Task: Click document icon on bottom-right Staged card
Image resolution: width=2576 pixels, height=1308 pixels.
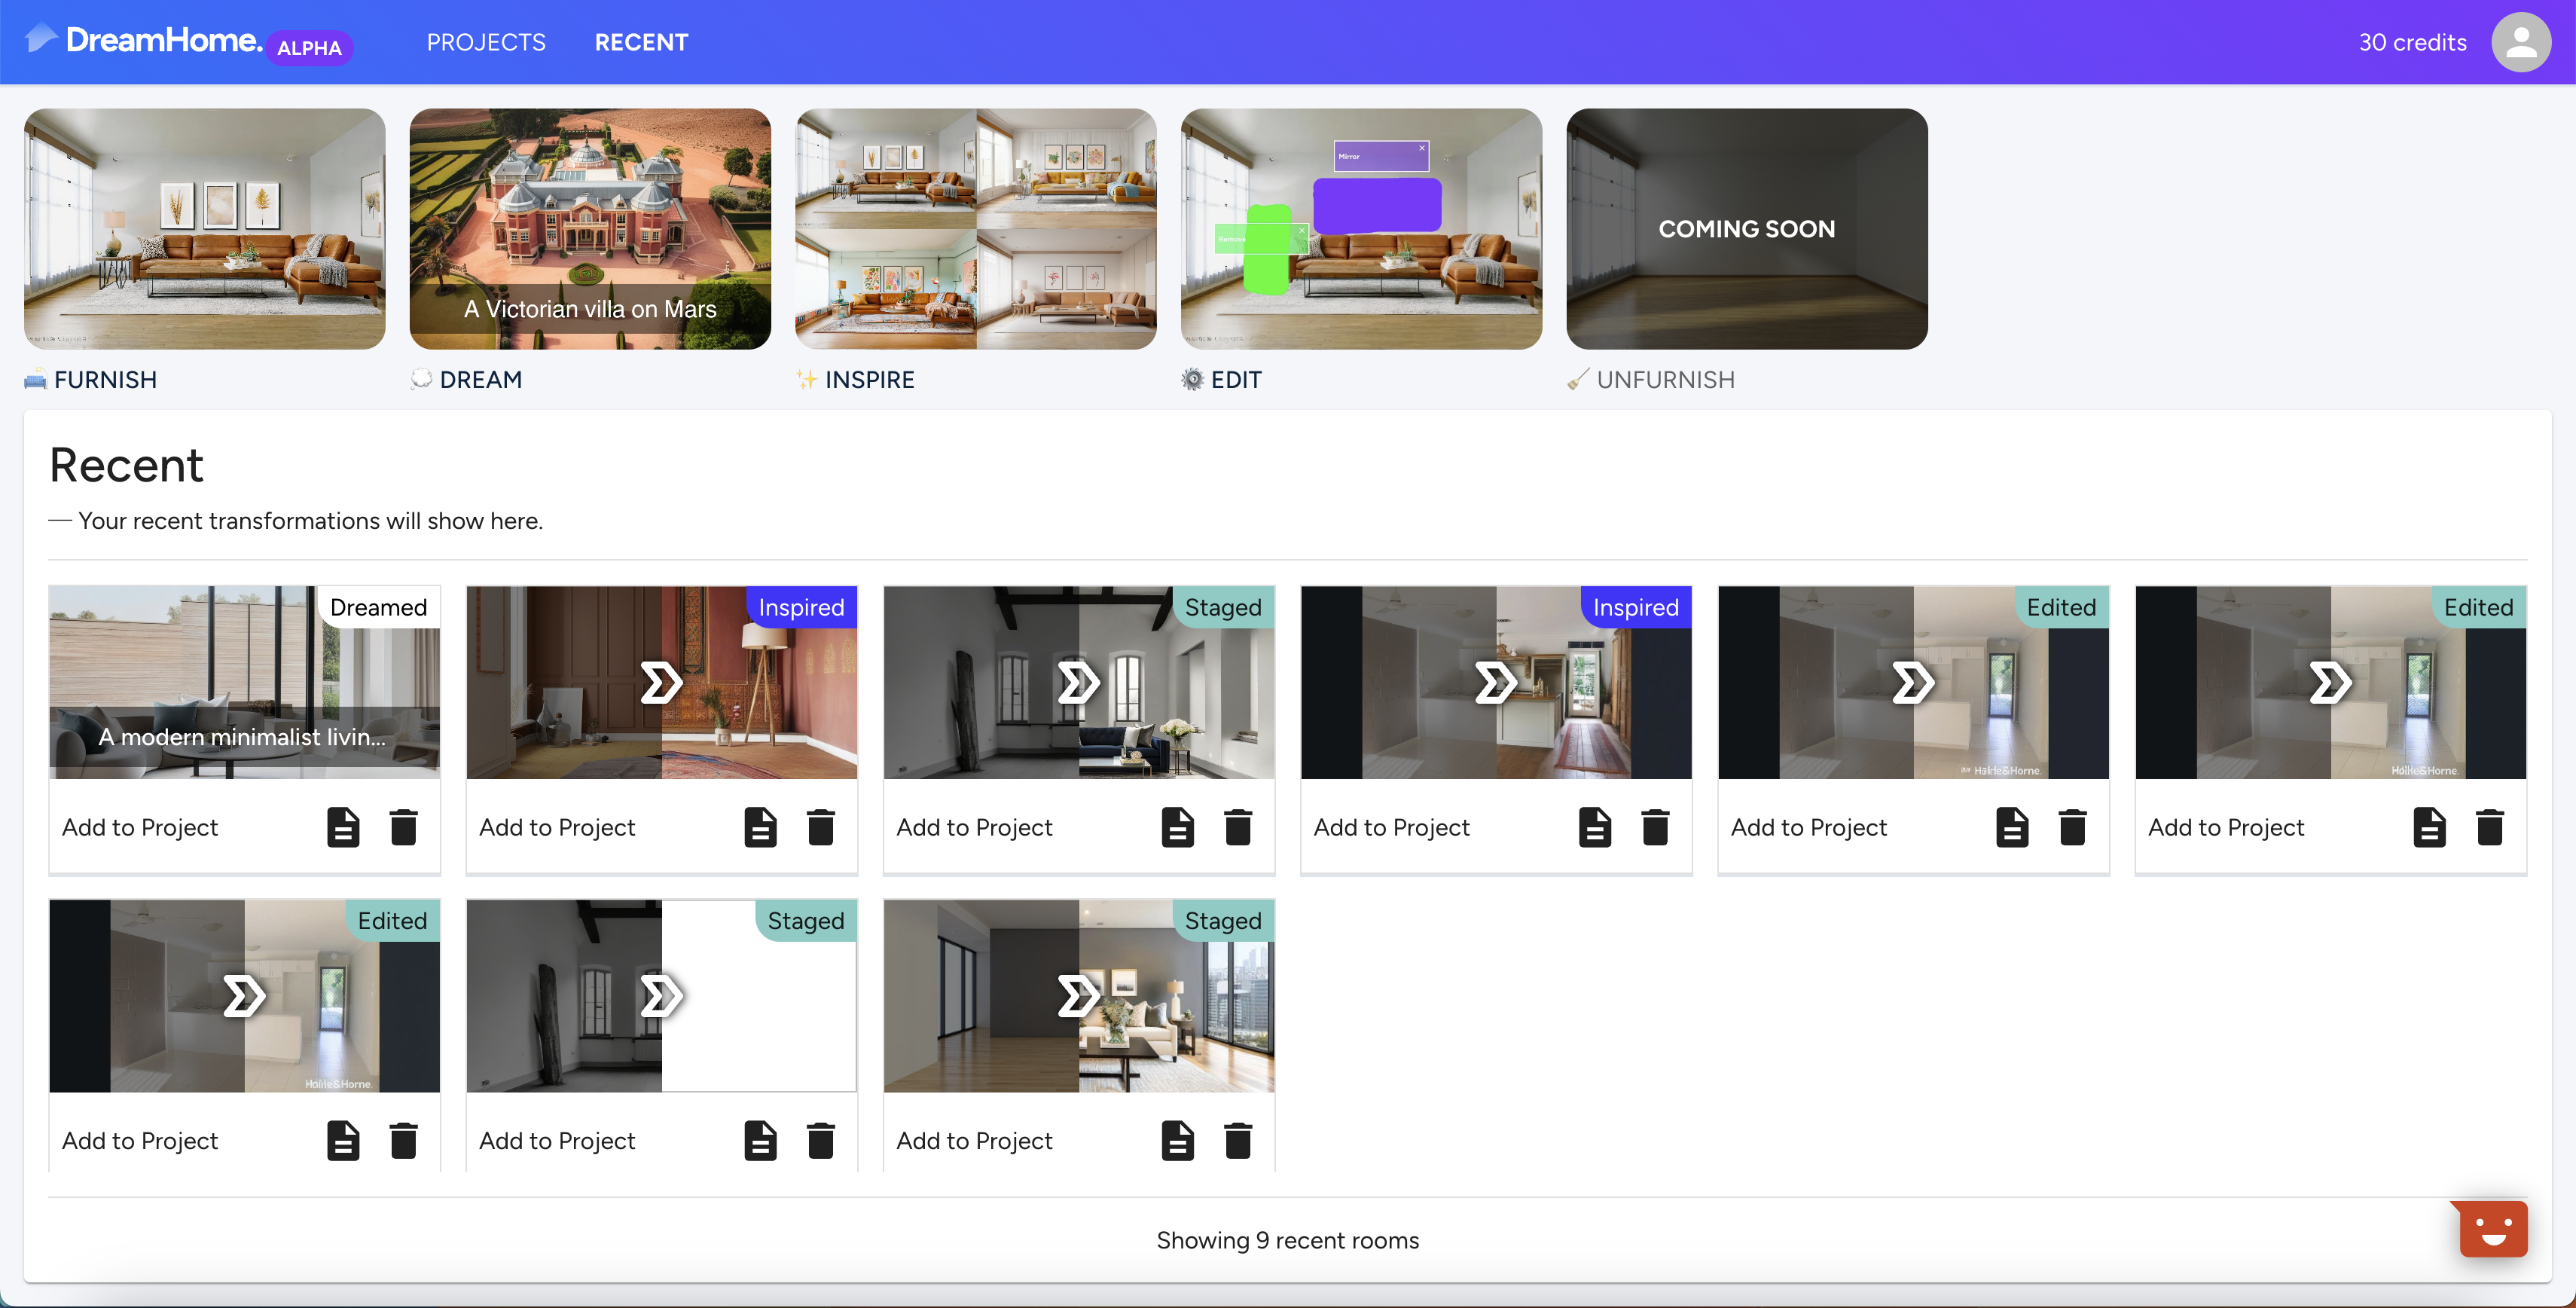Action: (x=1177, y=1140)
